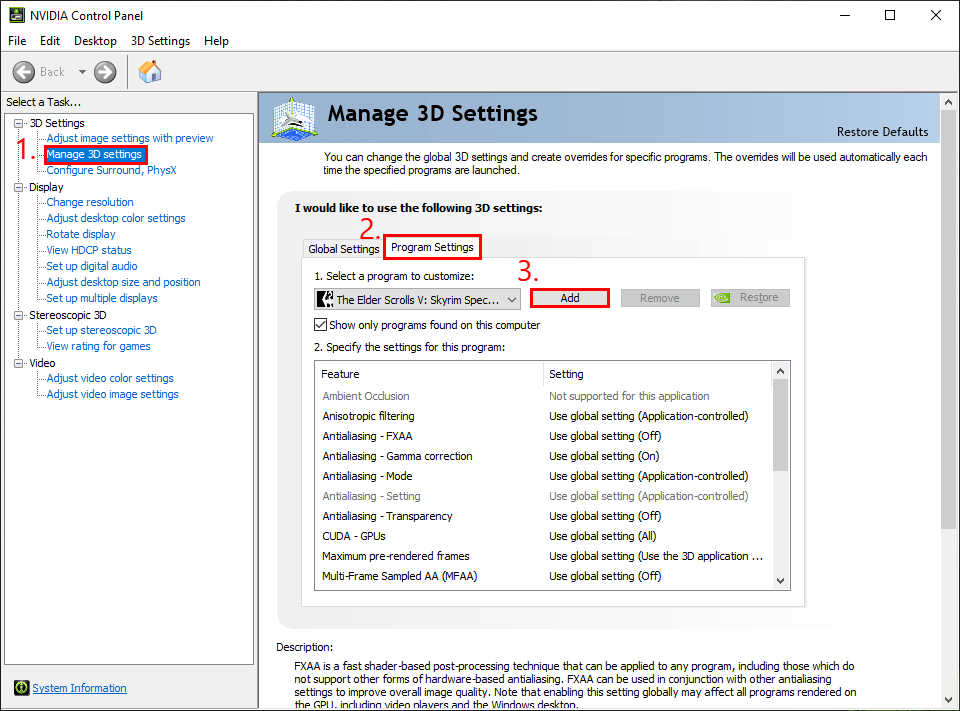This screenshot has height=711, width=960.
Task: Click the Back navigation arrow icon
Action: (25, 71)
